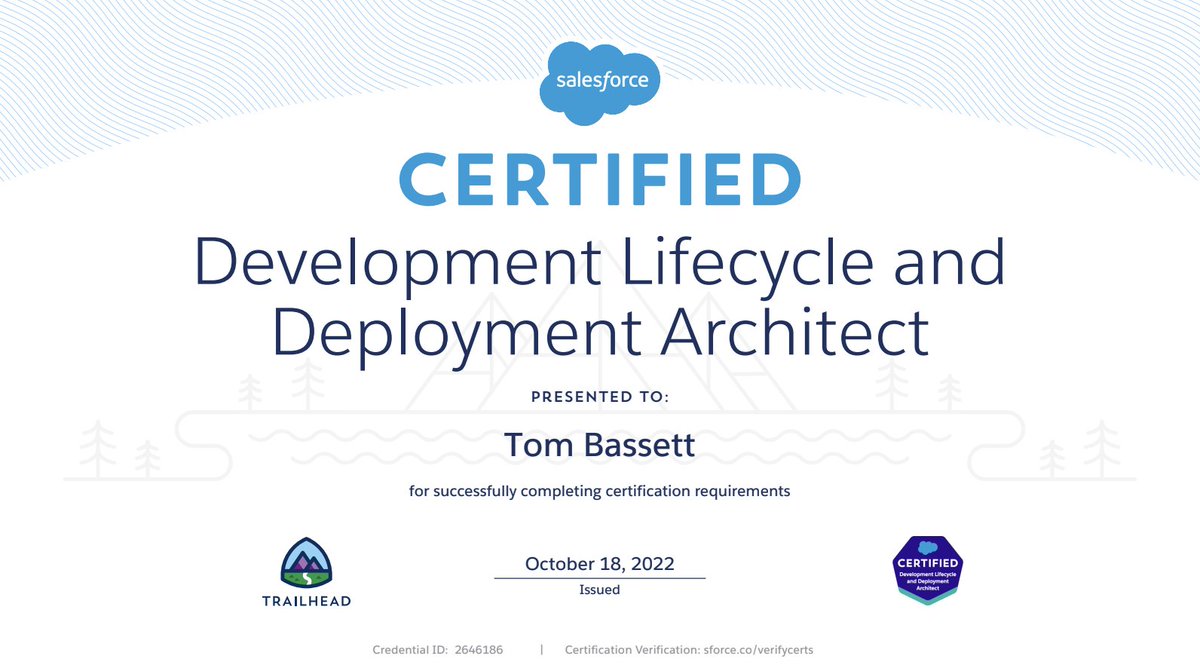Screen dimensions: 1200x665
Task: Select the name Tom Bassett
Action: 598,445
